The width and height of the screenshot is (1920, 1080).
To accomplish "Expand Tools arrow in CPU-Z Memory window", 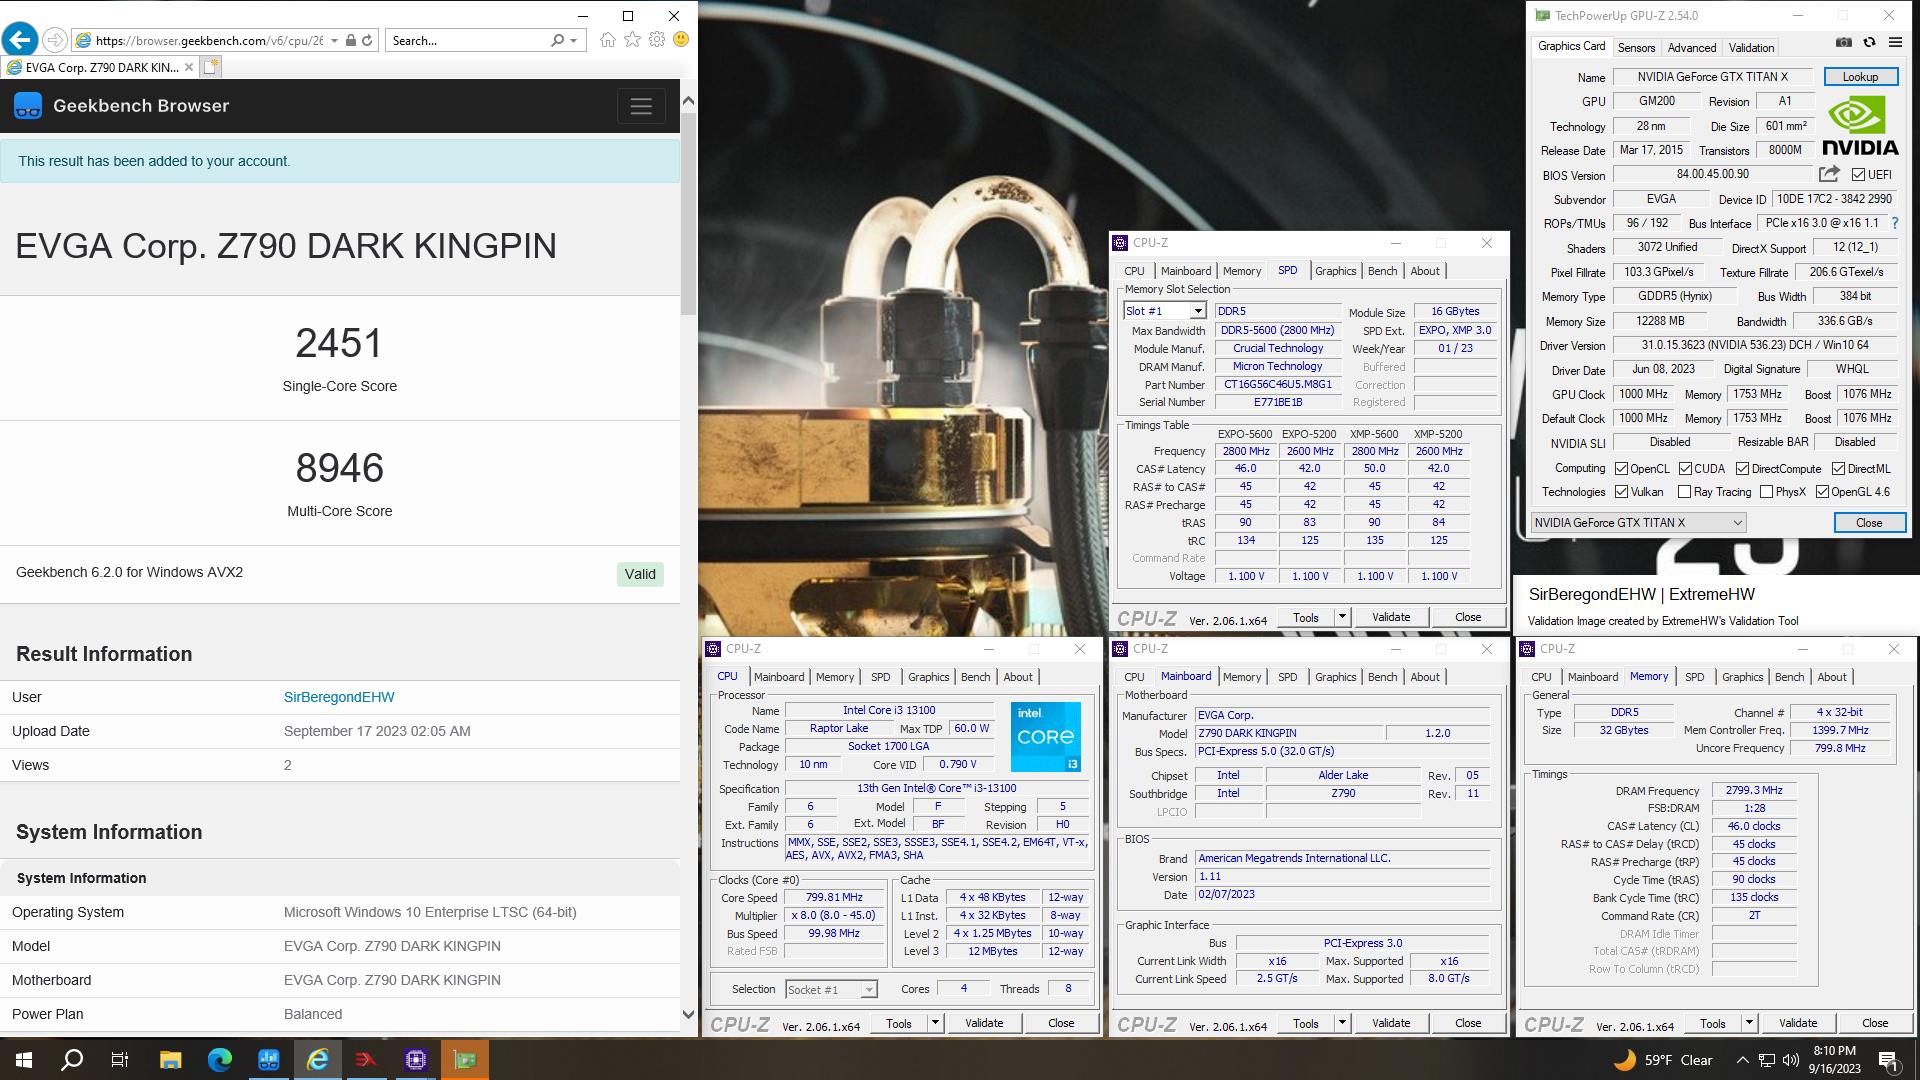I will tap(1749, 1023).
